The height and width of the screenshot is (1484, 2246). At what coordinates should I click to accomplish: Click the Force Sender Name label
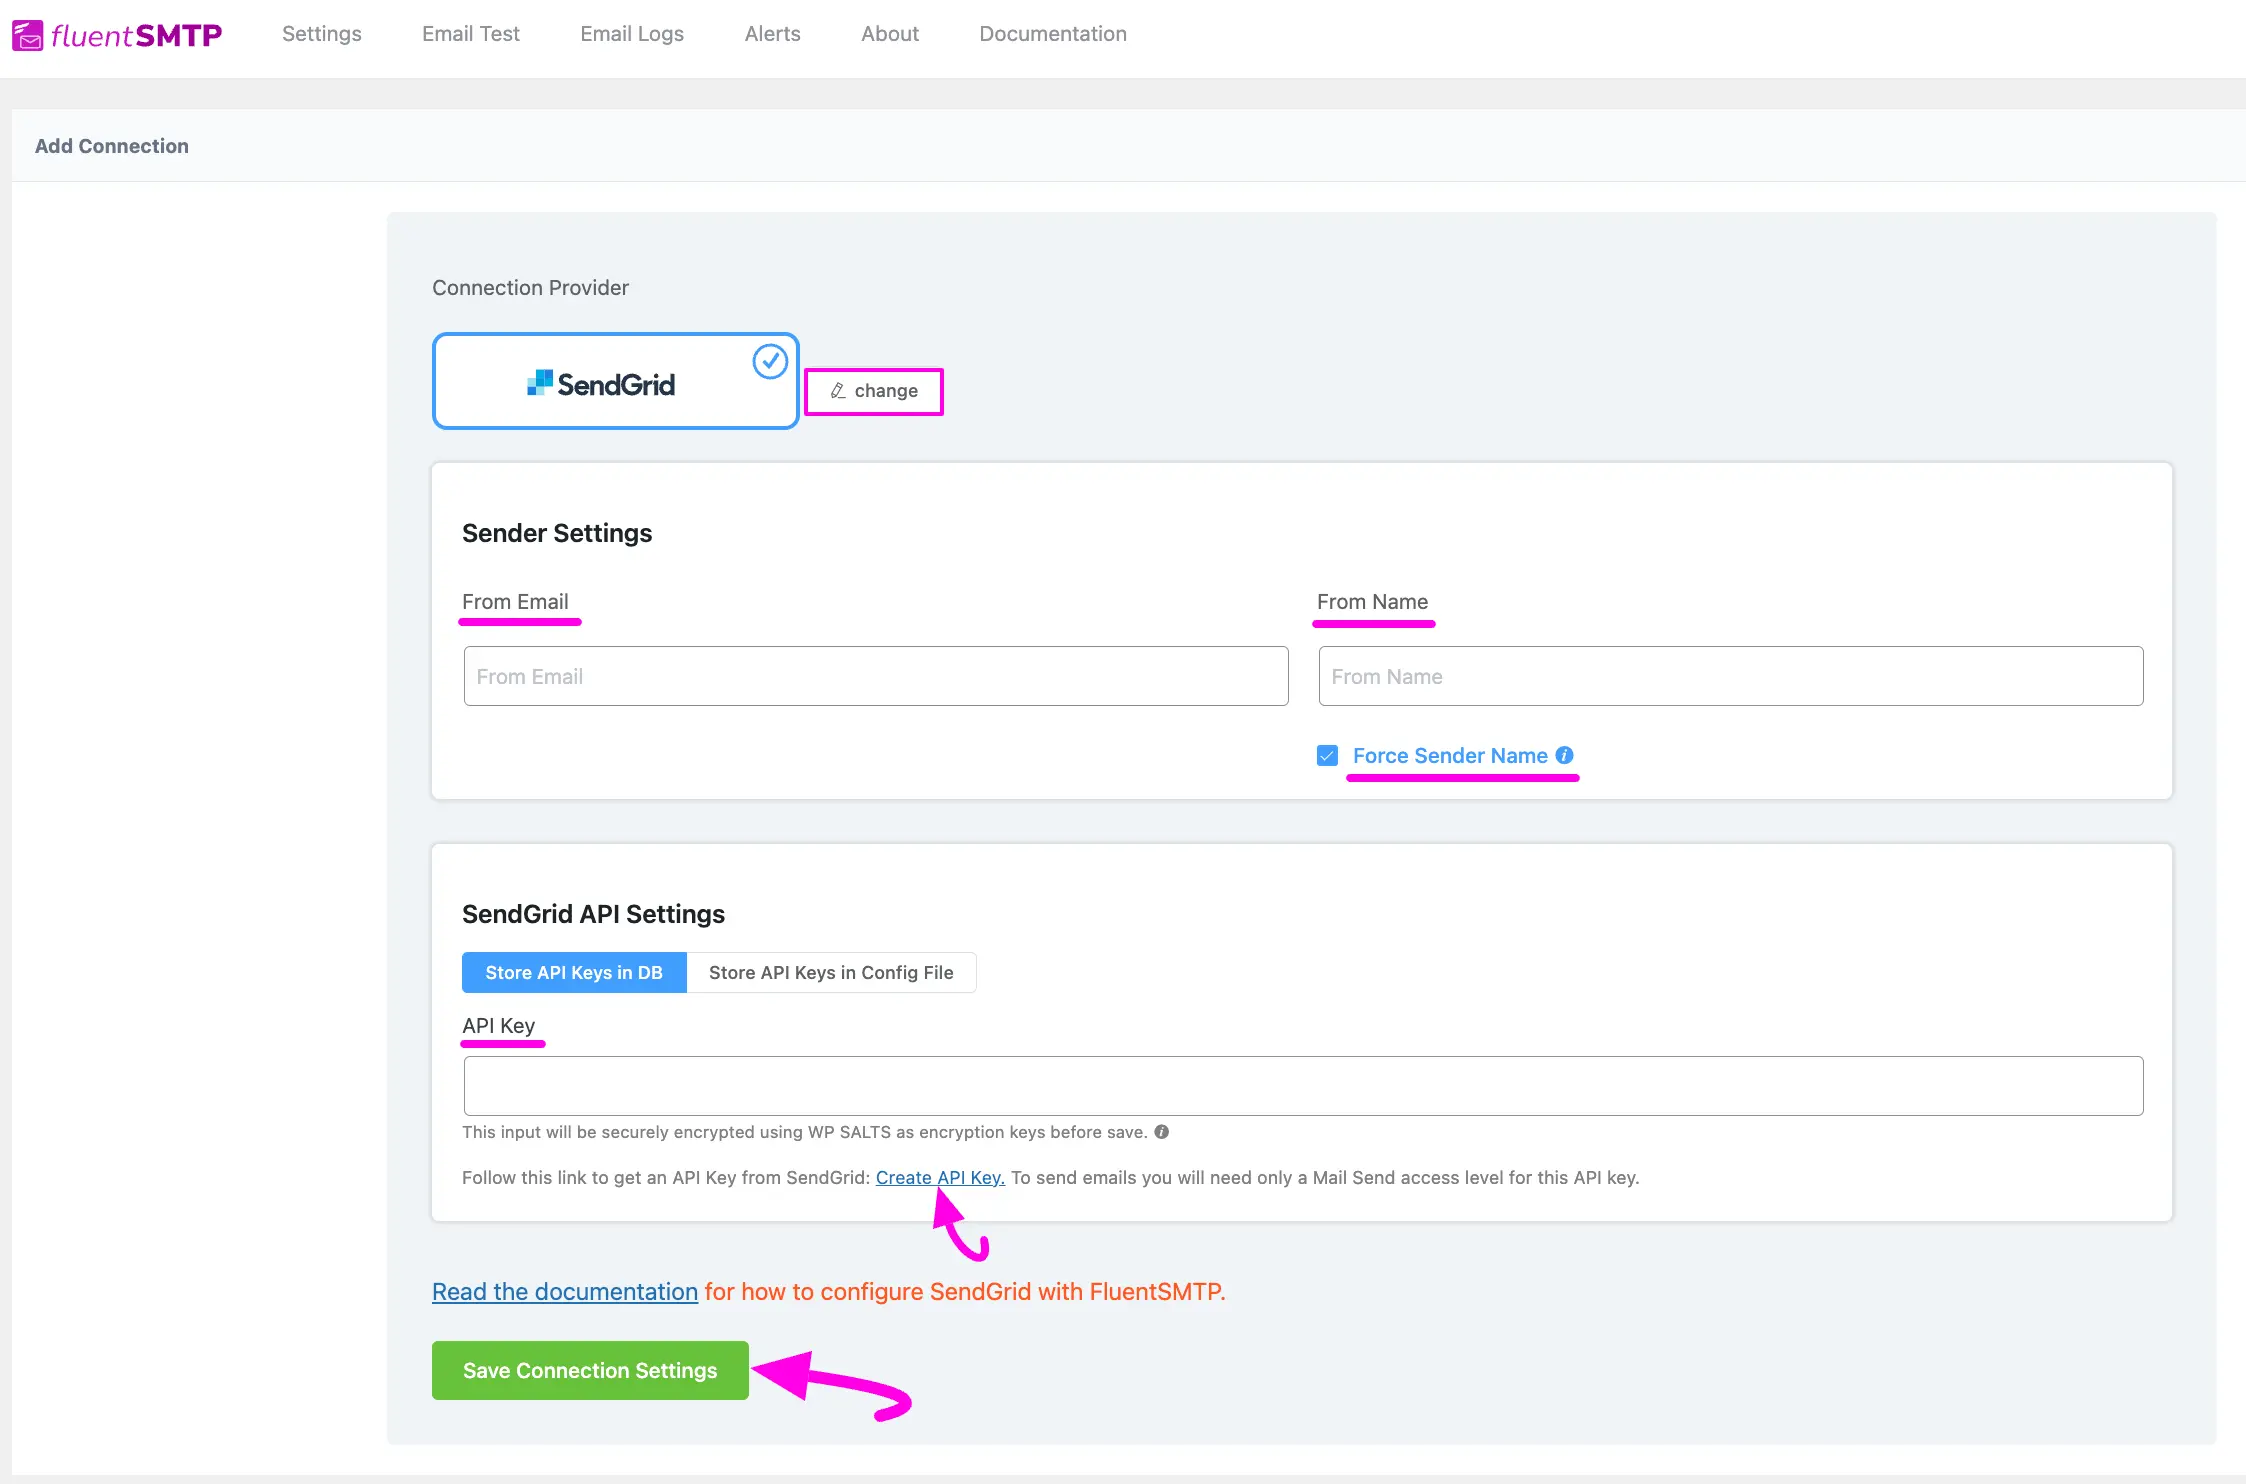(x=1450, y=756)
